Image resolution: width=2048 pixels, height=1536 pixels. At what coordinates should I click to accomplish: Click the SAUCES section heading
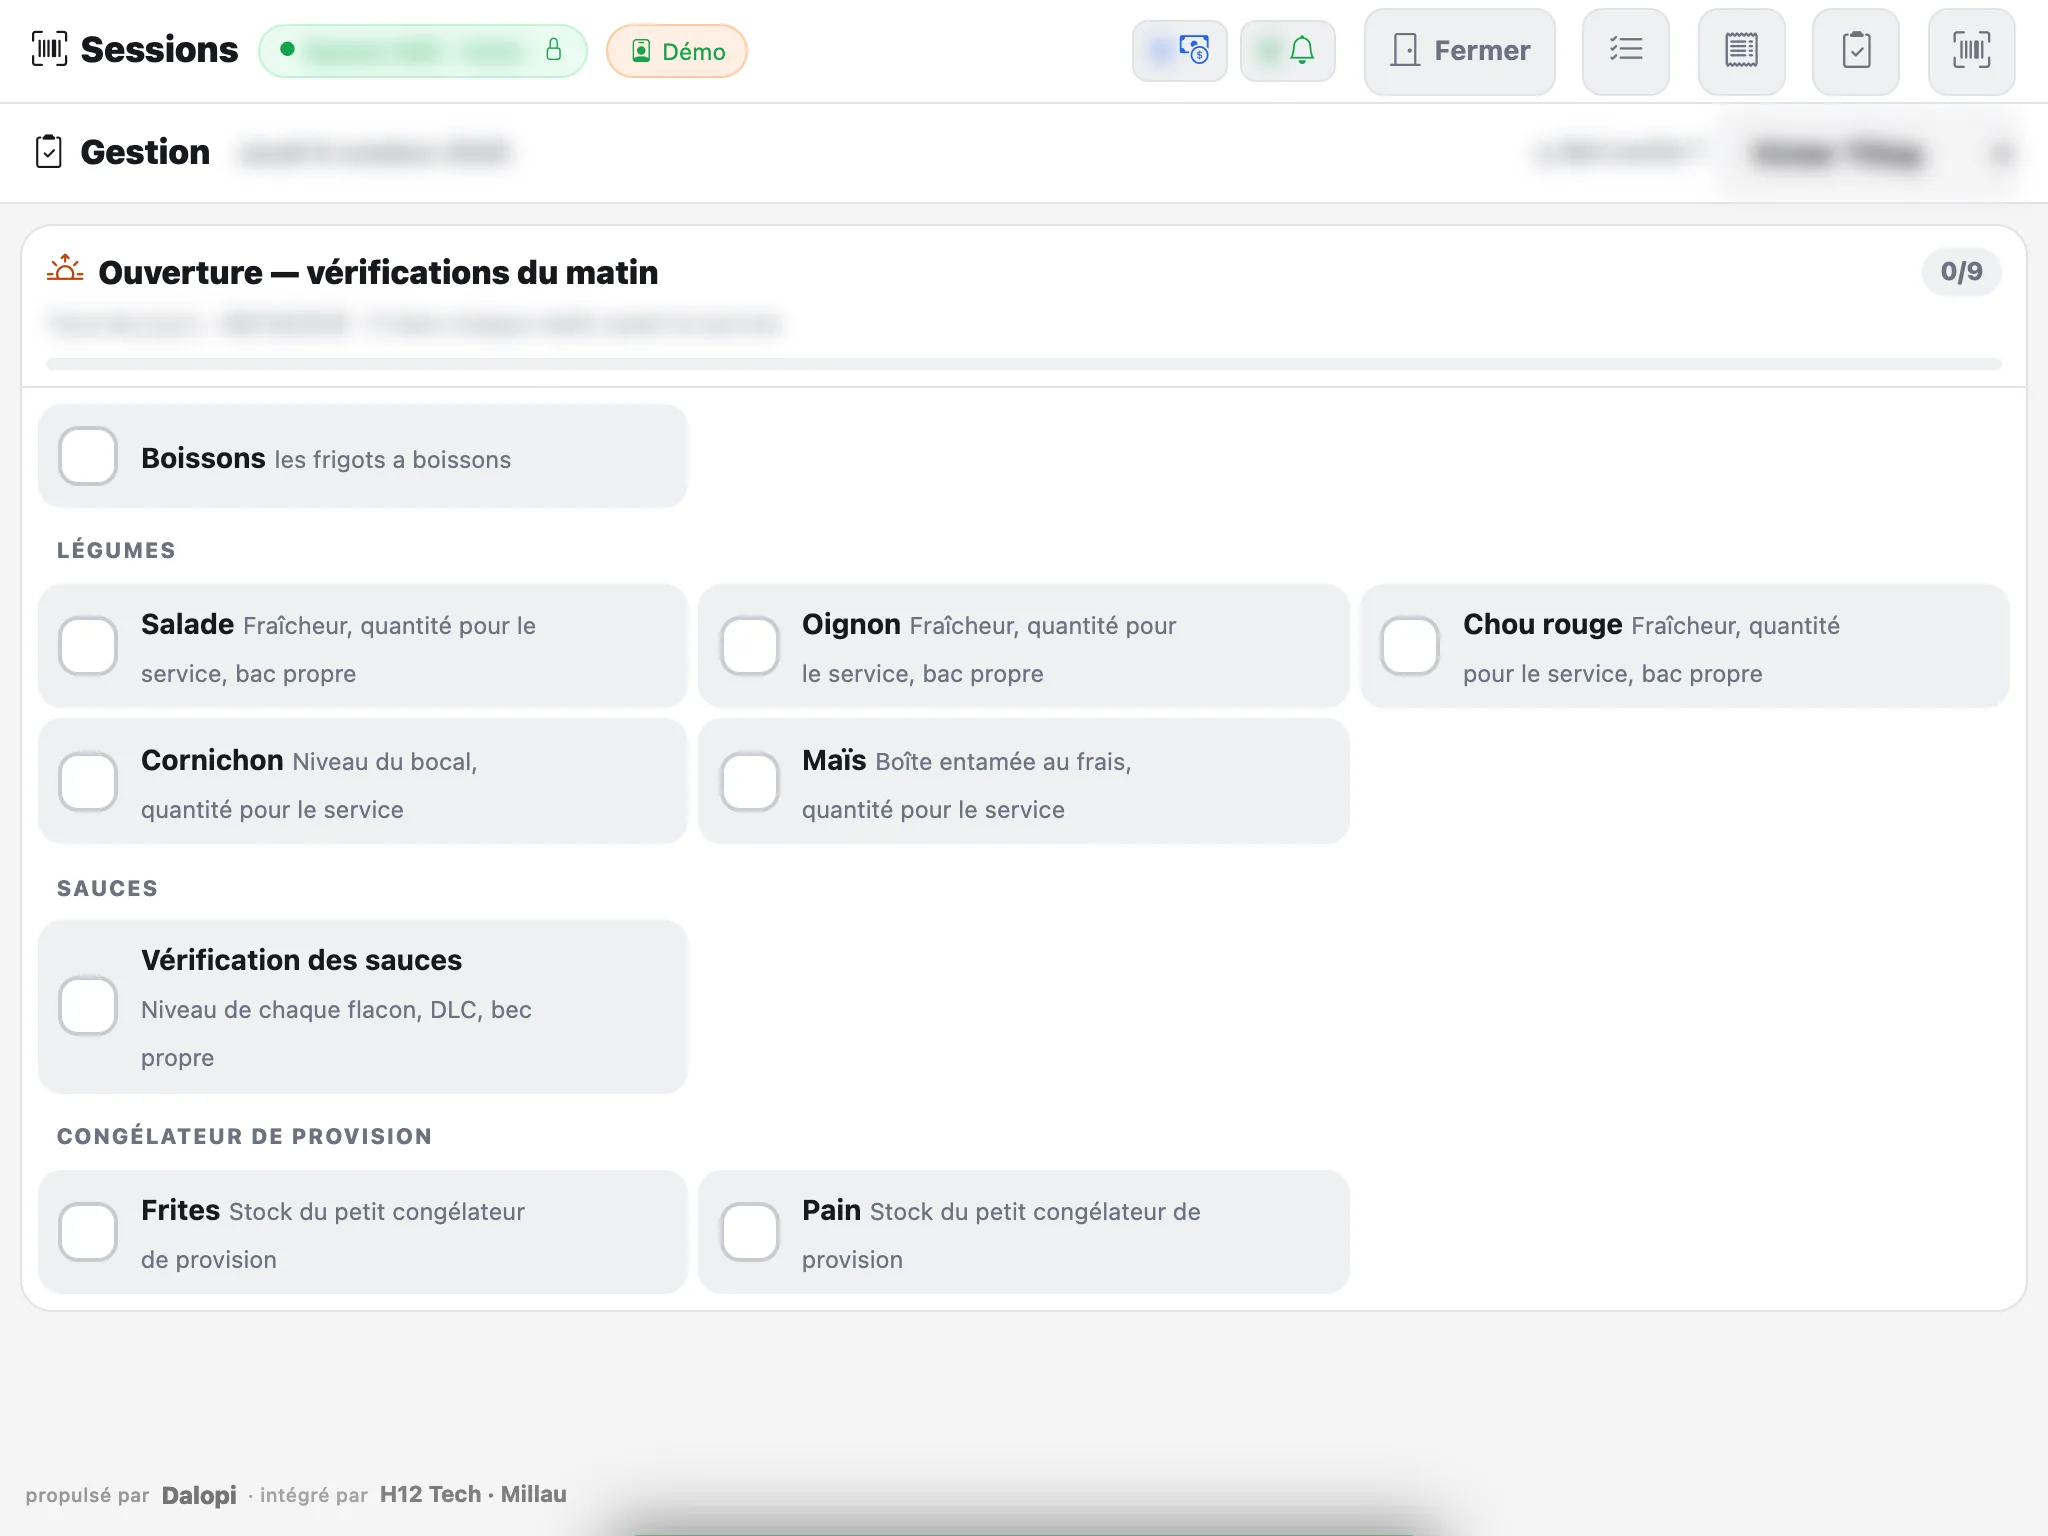(x=107, y=889)
